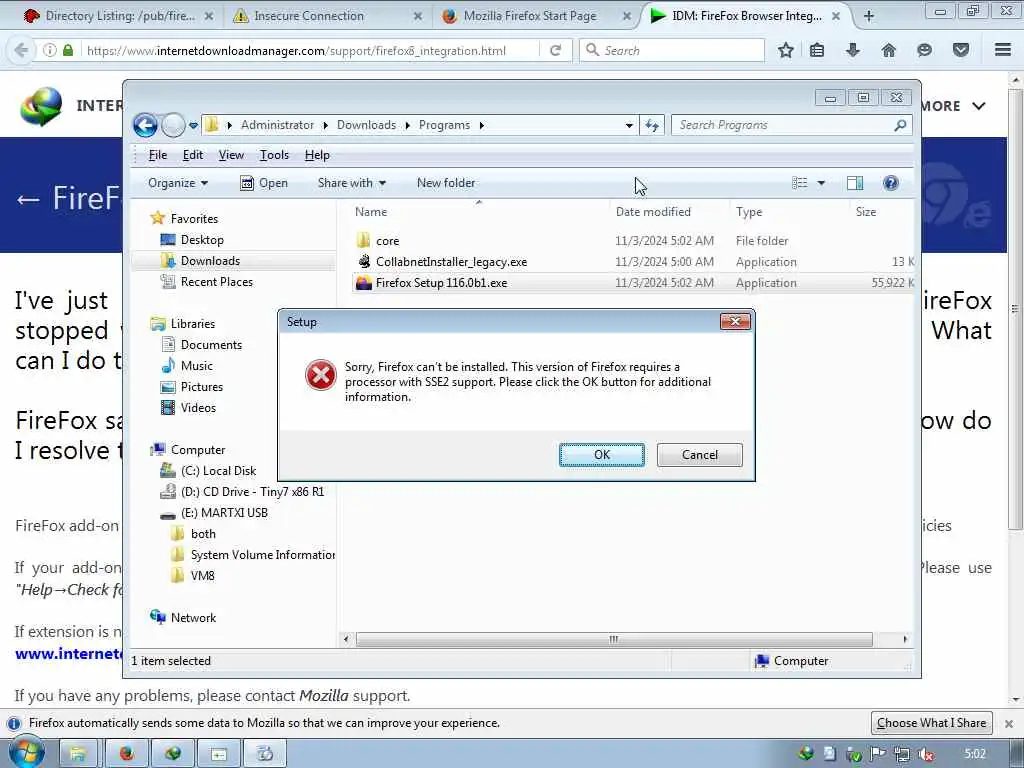Select Videos library

tap(198, 408)
